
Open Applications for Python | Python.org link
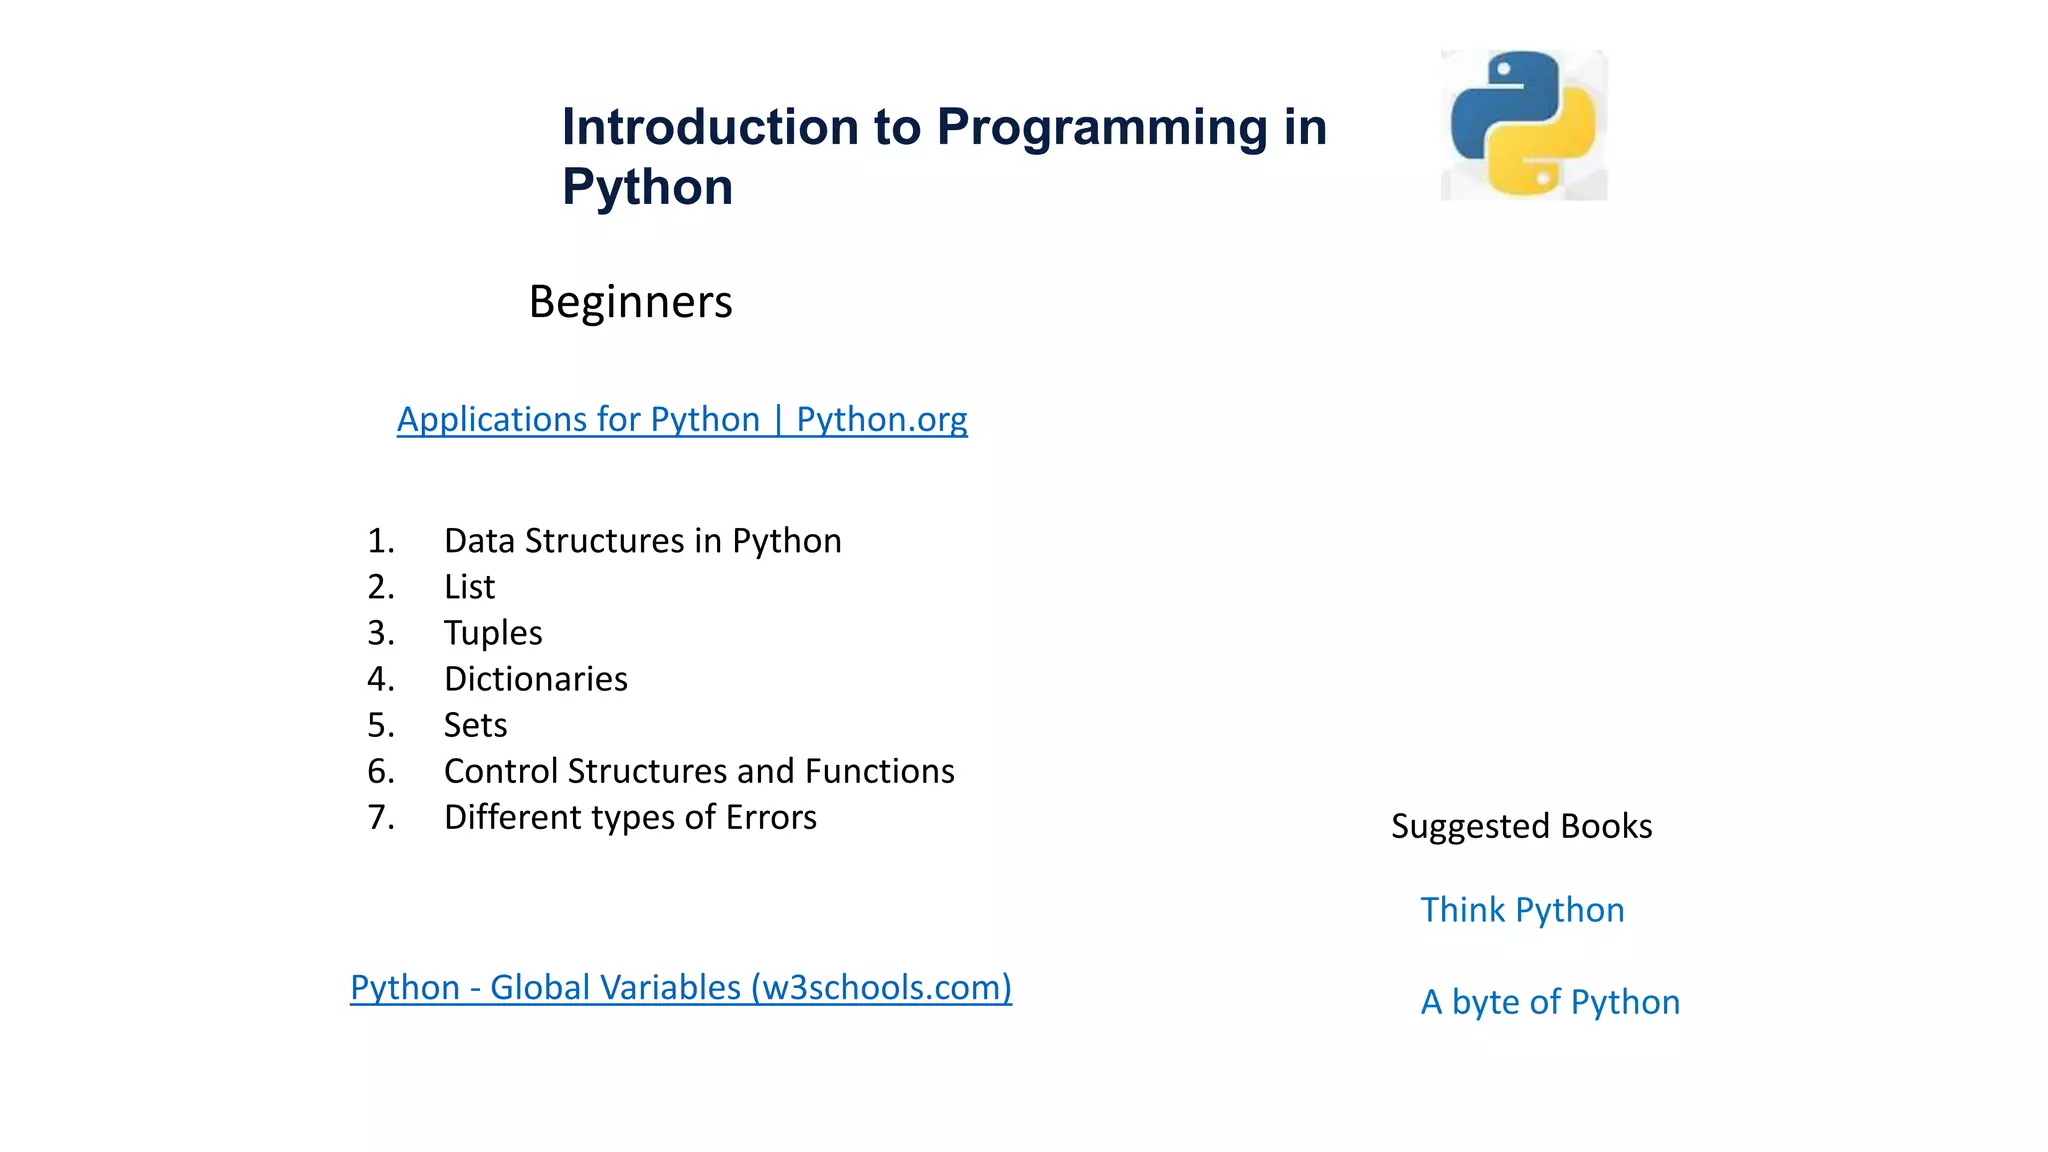[682, 419]
